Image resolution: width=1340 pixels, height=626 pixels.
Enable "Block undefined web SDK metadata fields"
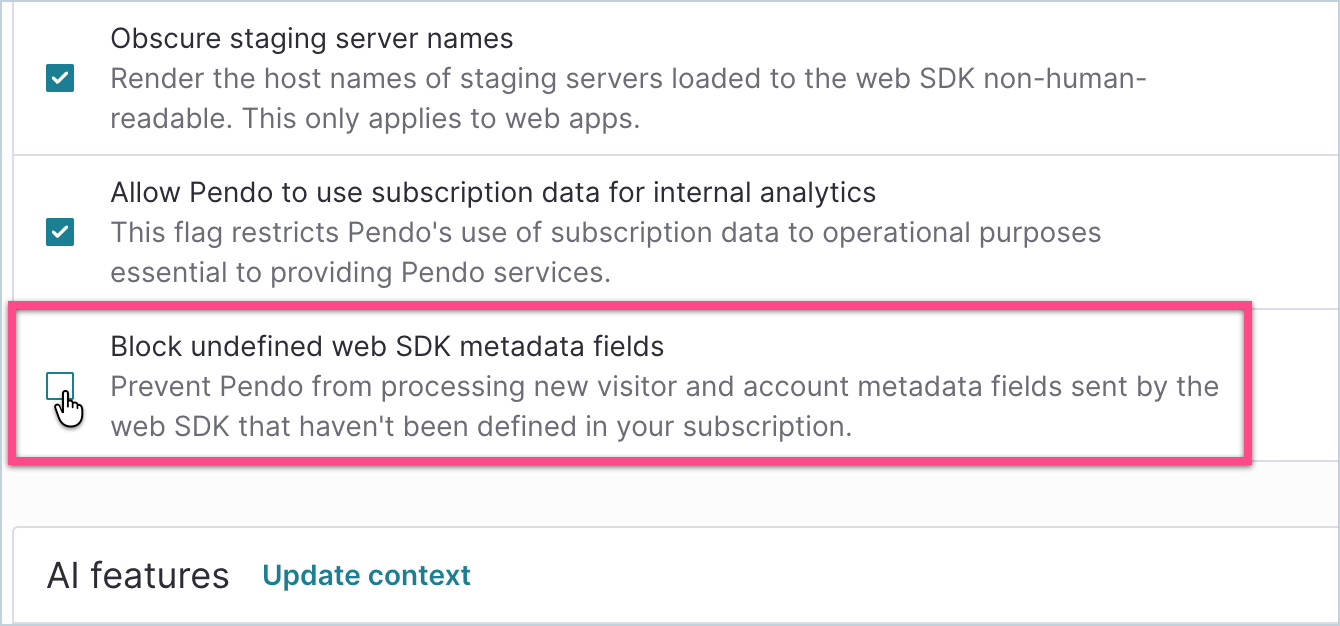(x=60, y=386)
